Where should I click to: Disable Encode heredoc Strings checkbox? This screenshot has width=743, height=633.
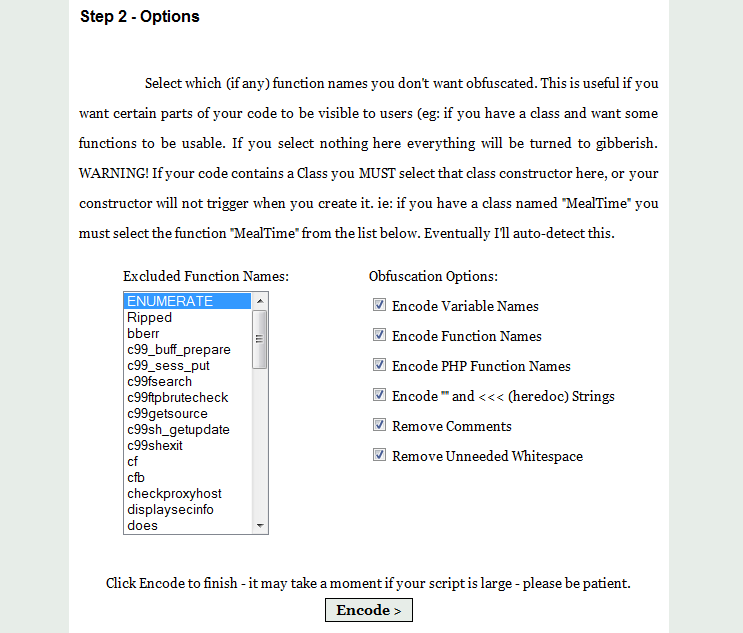coord(379,395)
